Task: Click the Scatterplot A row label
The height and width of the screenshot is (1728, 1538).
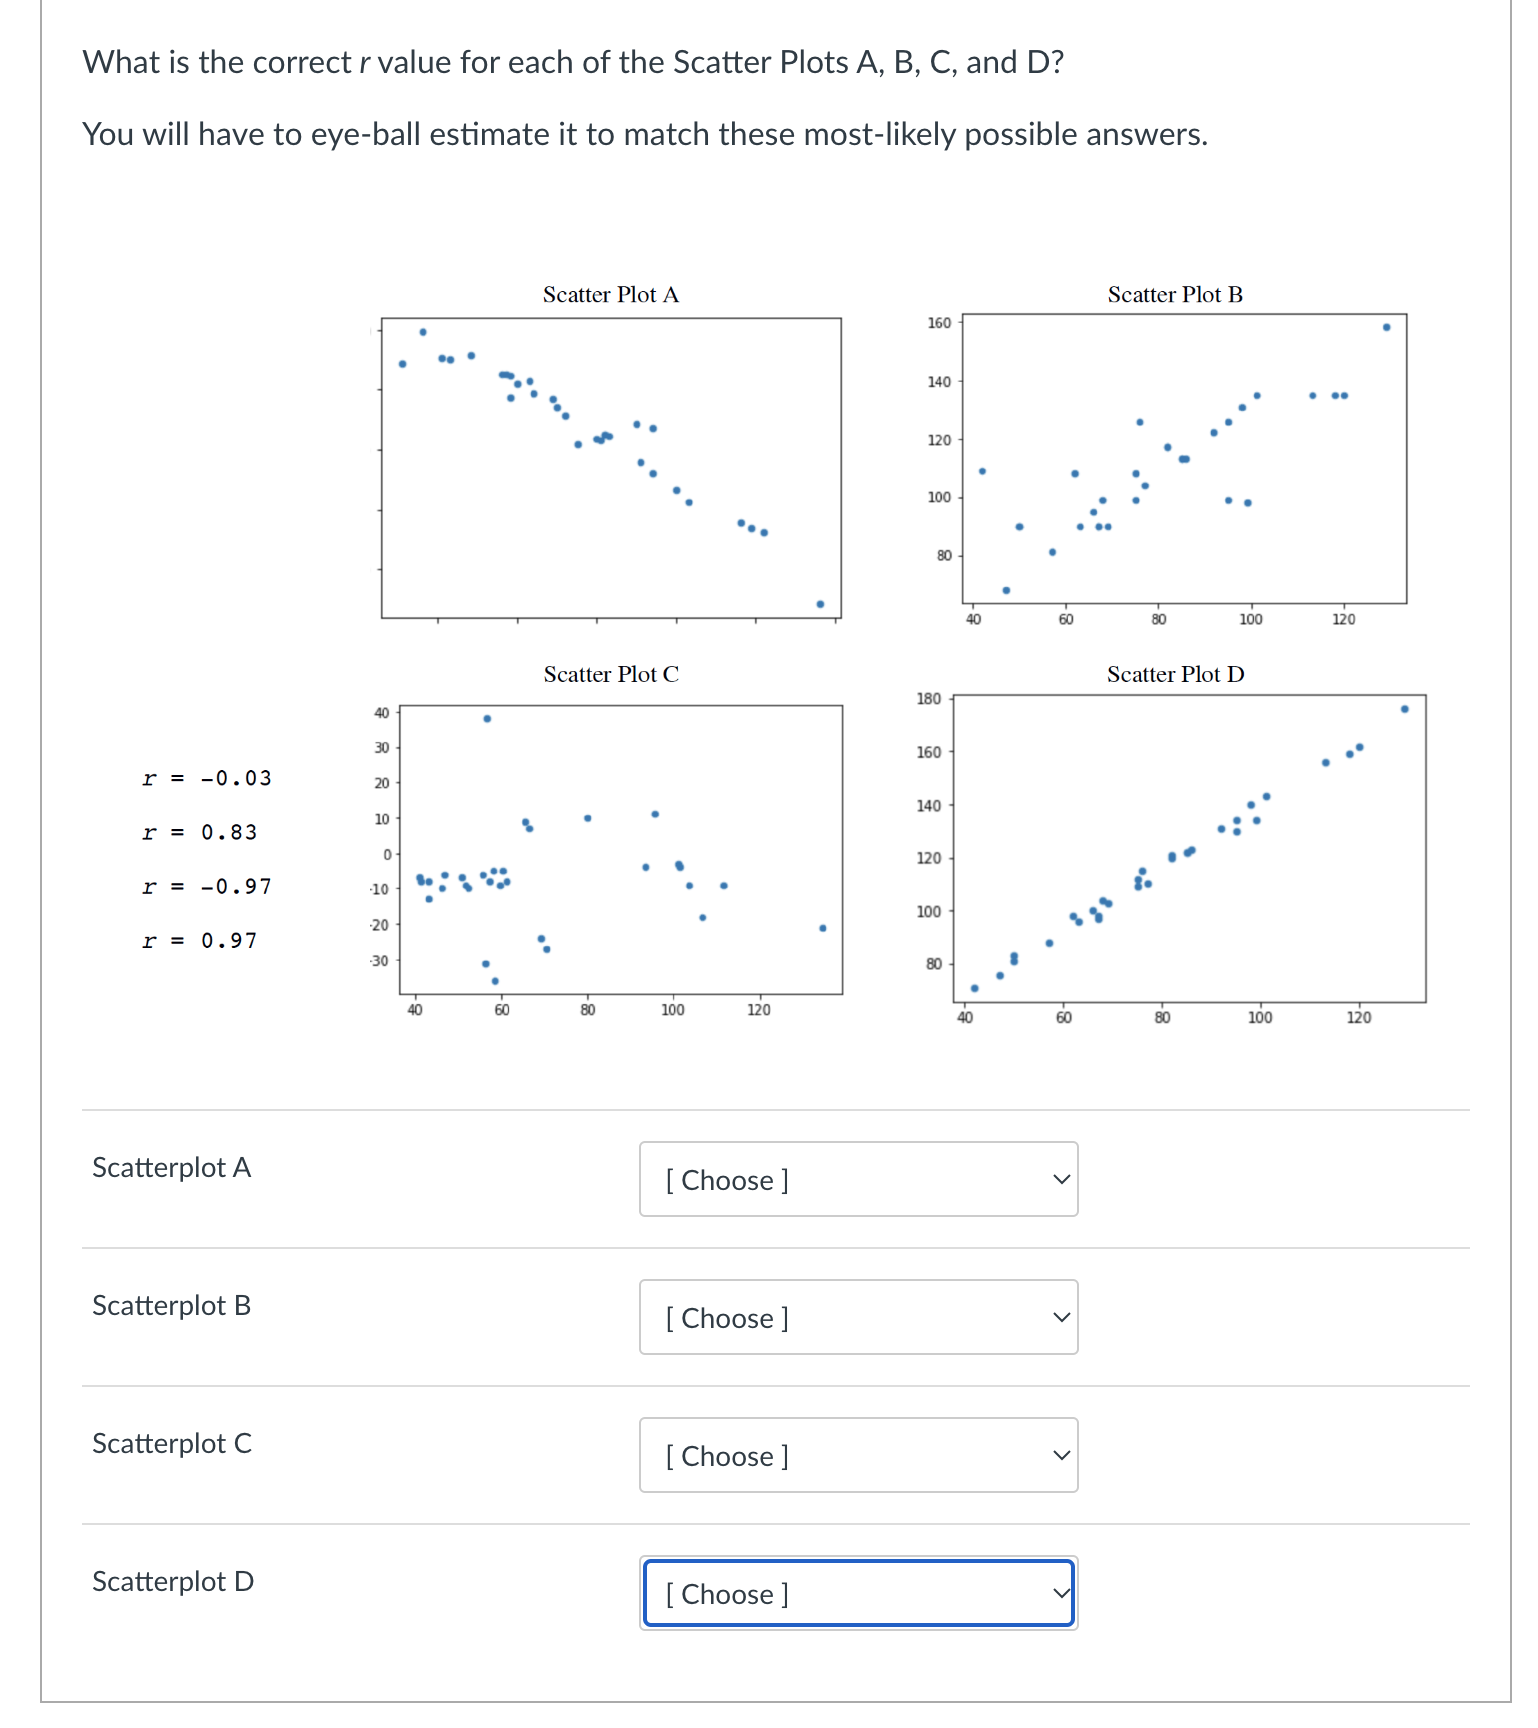Action: pyautogui.click(x=171, y=1167)
